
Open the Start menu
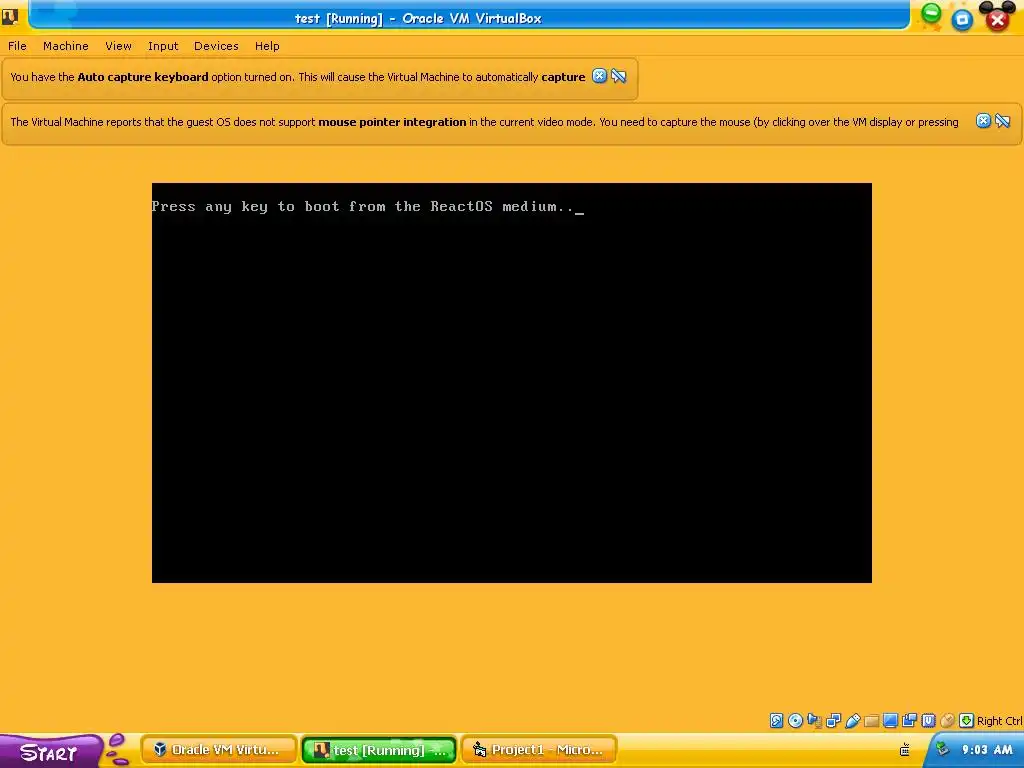point(49,752)
